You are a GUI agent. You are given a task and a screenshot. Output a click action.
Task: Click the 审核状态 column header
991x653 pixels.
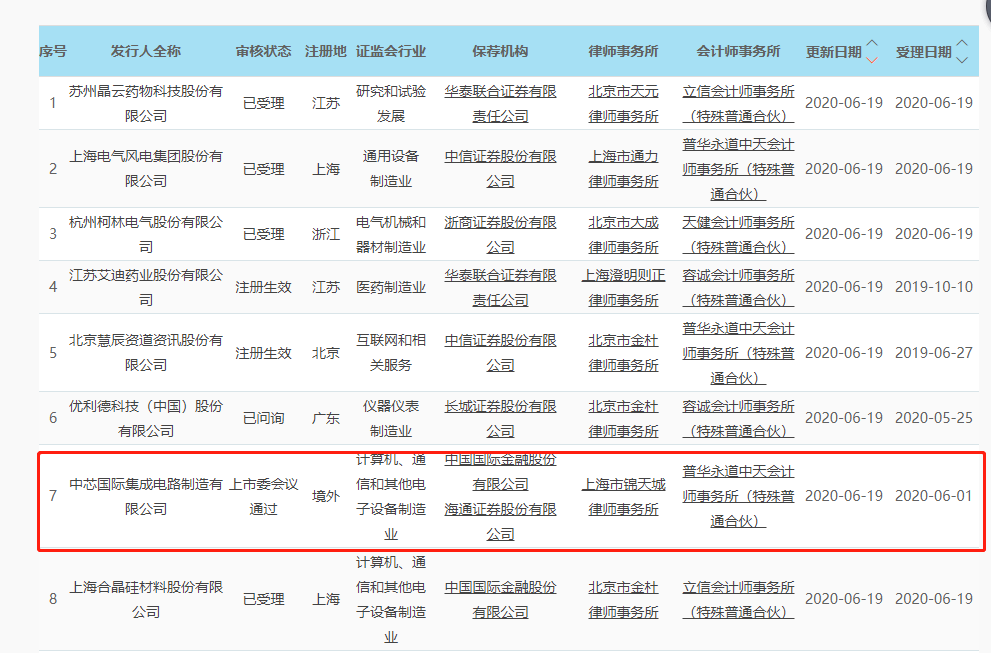click(x=264, y=51)
